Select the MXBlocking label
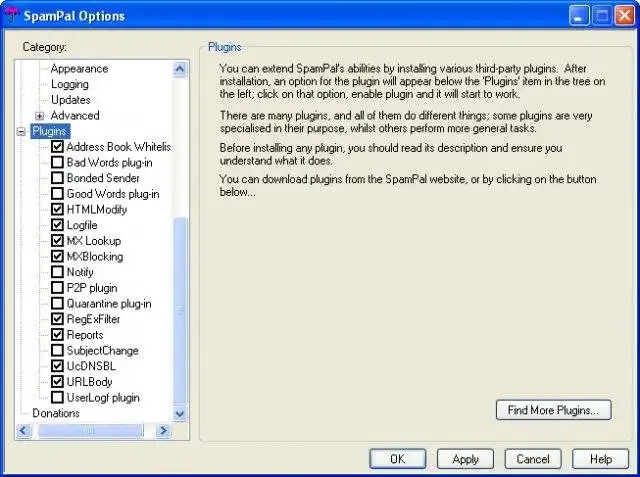Screen dimensions: 640x477 [x=95, y=256]
